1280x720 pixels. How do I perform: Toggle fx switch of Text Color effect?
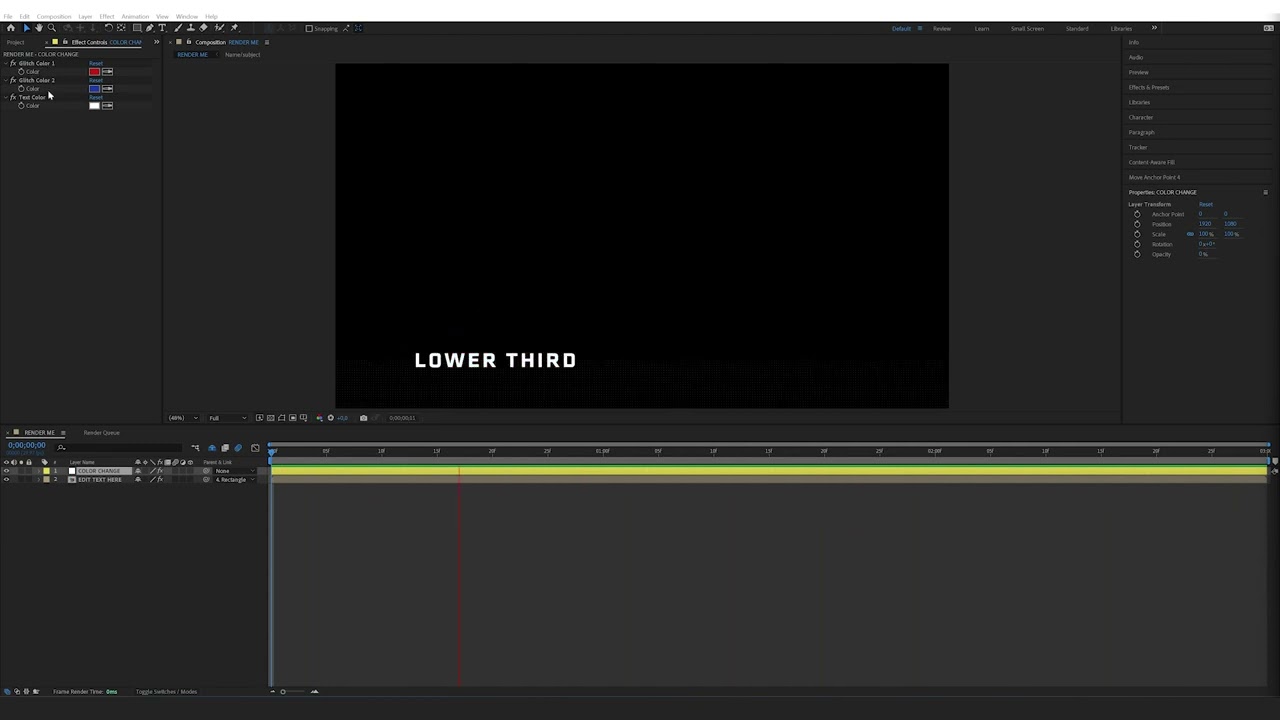coord(13,97)
